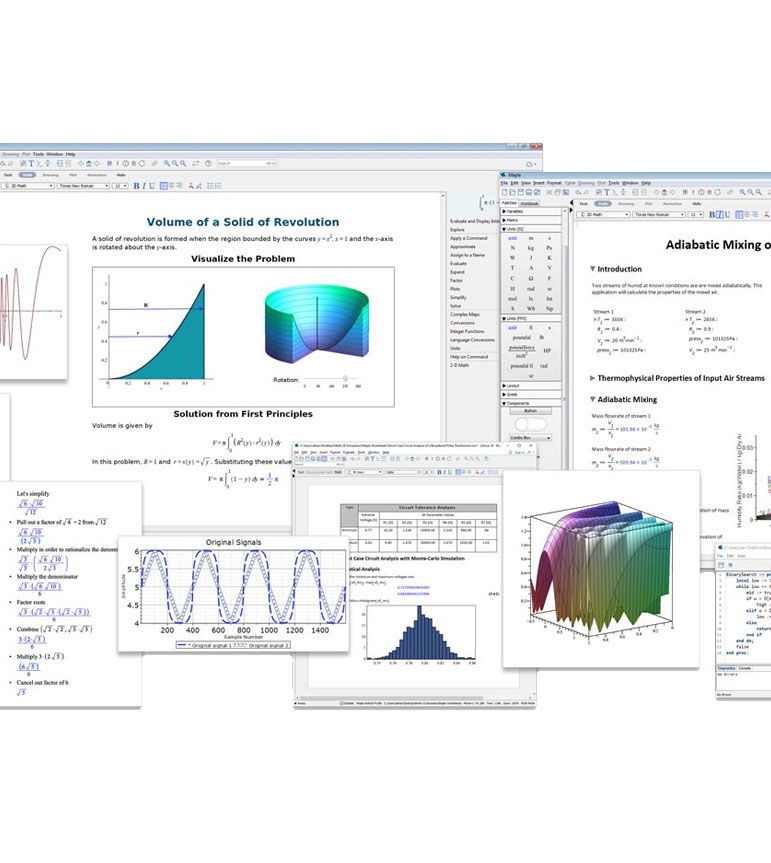Open the 2D Math style dropdown in the Solid of Revolution window
This screenshot has height=863, width=771.
click(28, 185)
